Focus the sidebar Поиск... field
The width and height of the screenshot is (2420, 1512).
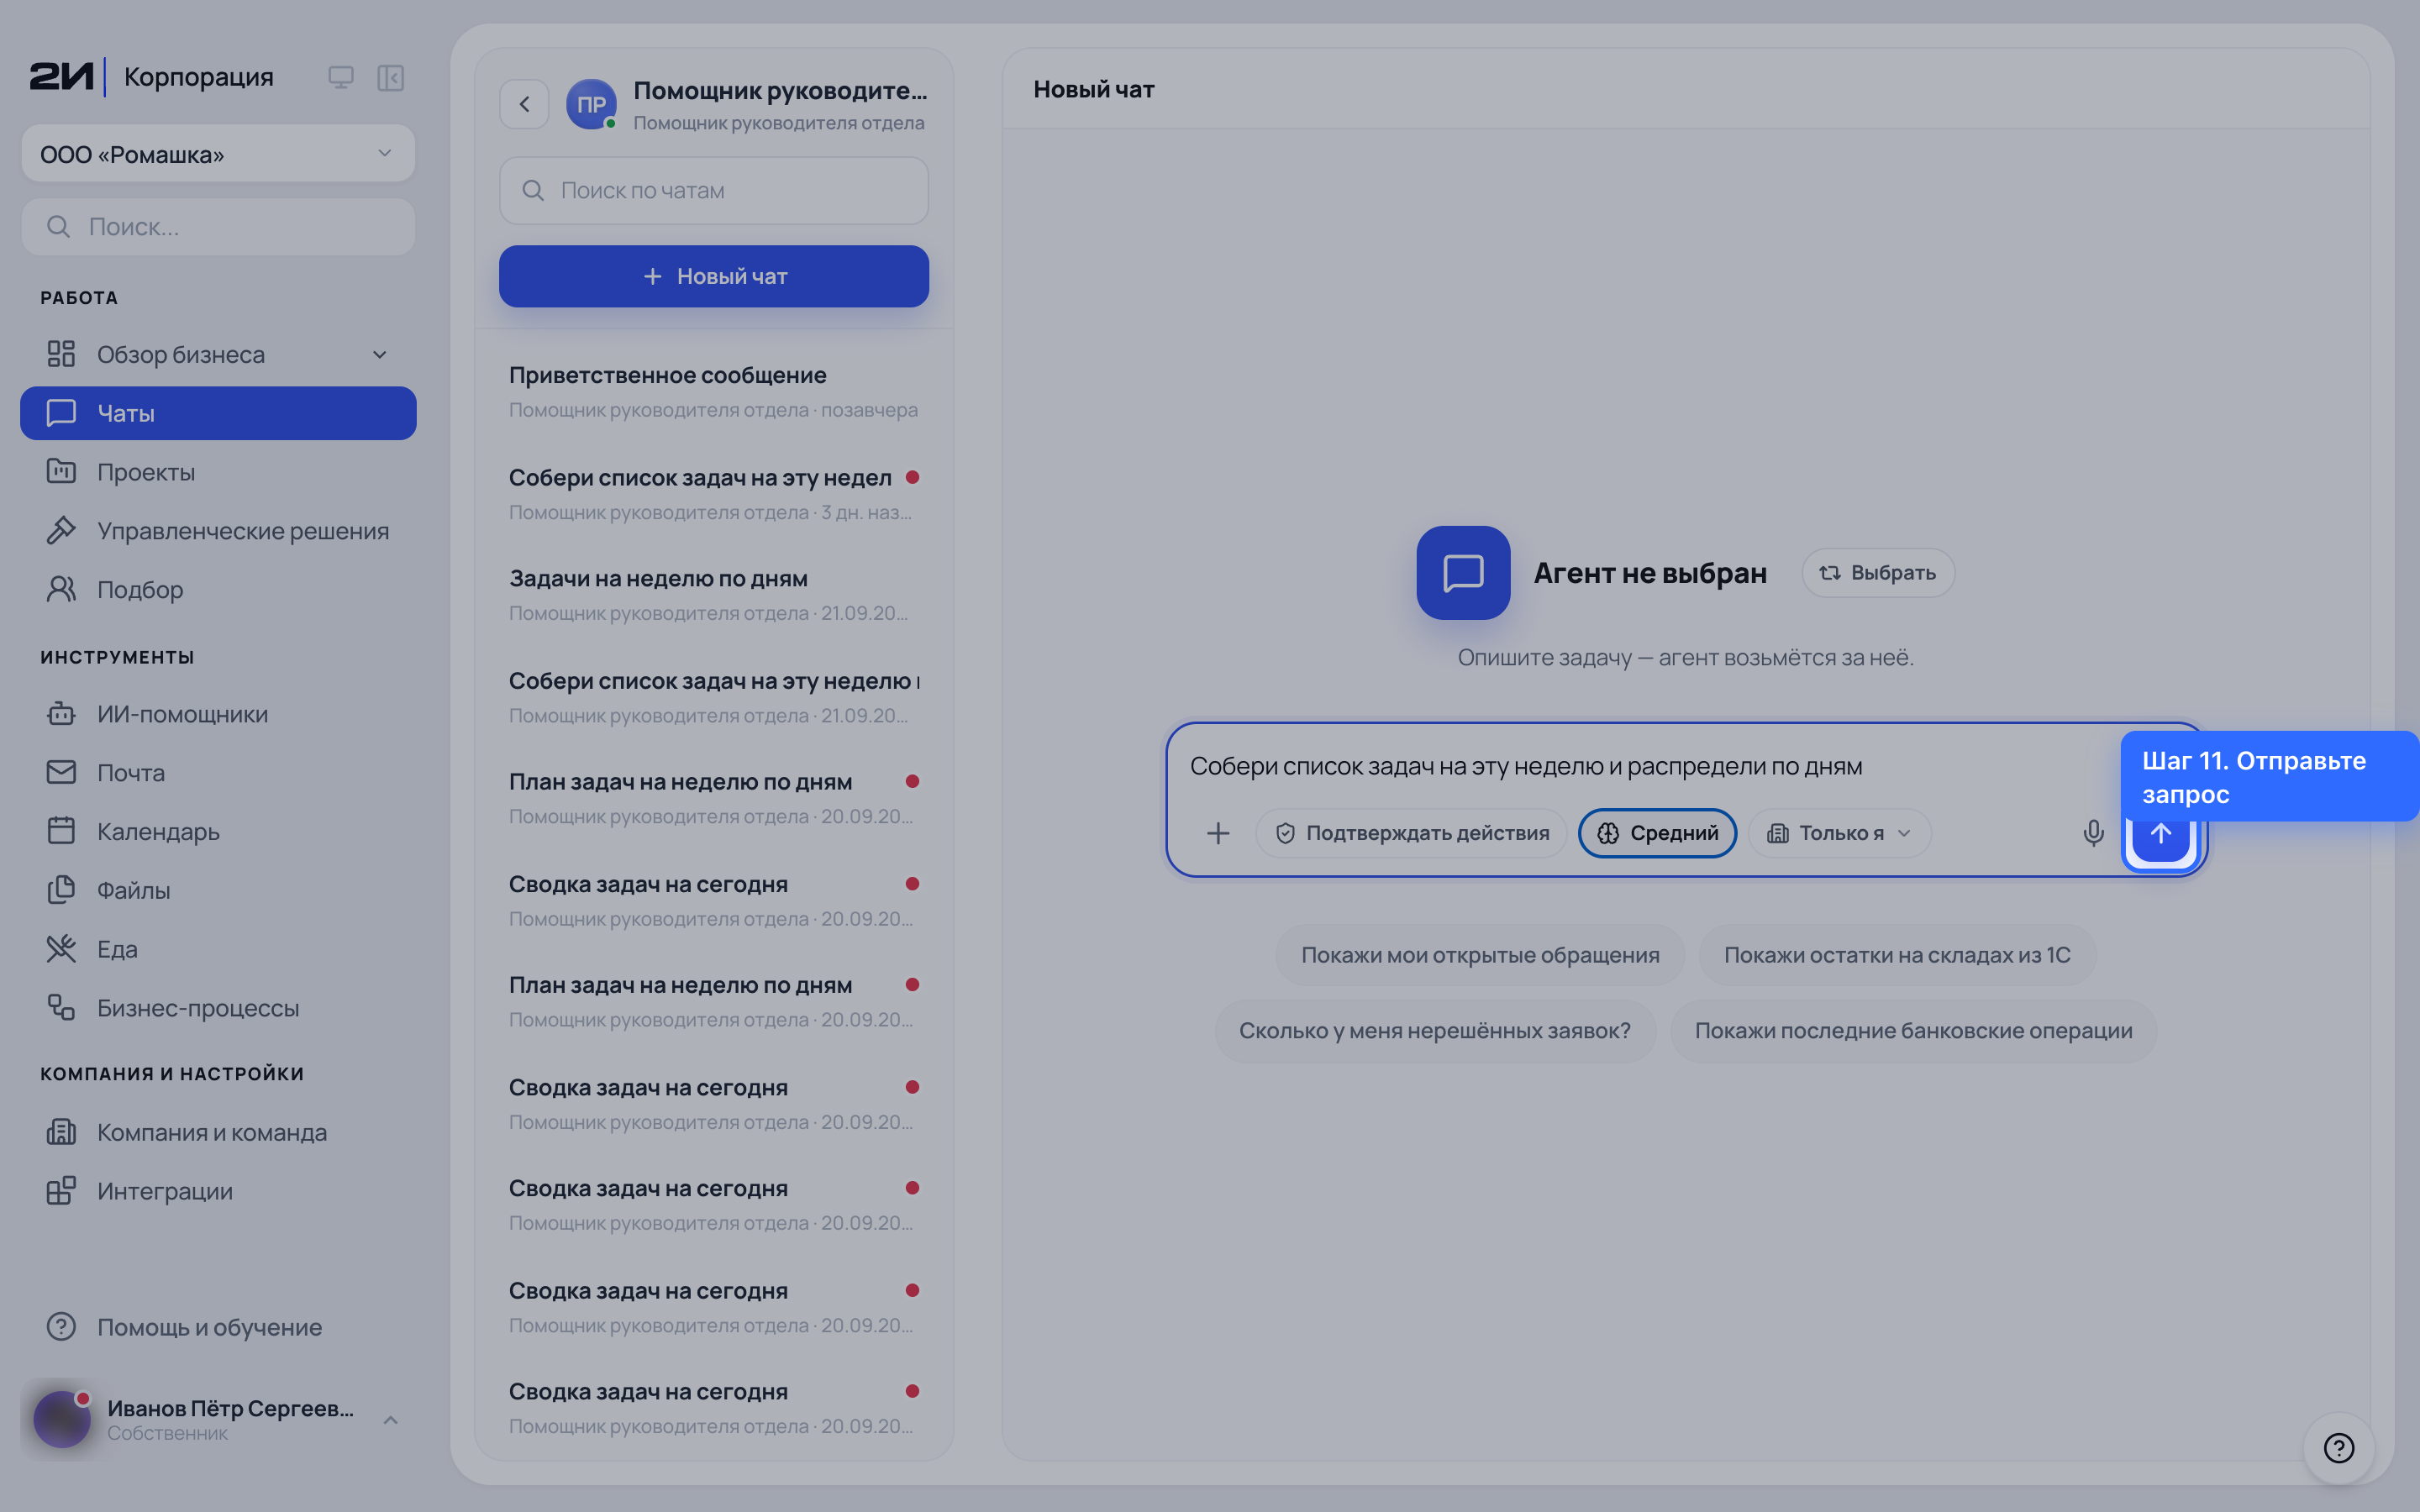pyautogui.click(x=218, y=227)
